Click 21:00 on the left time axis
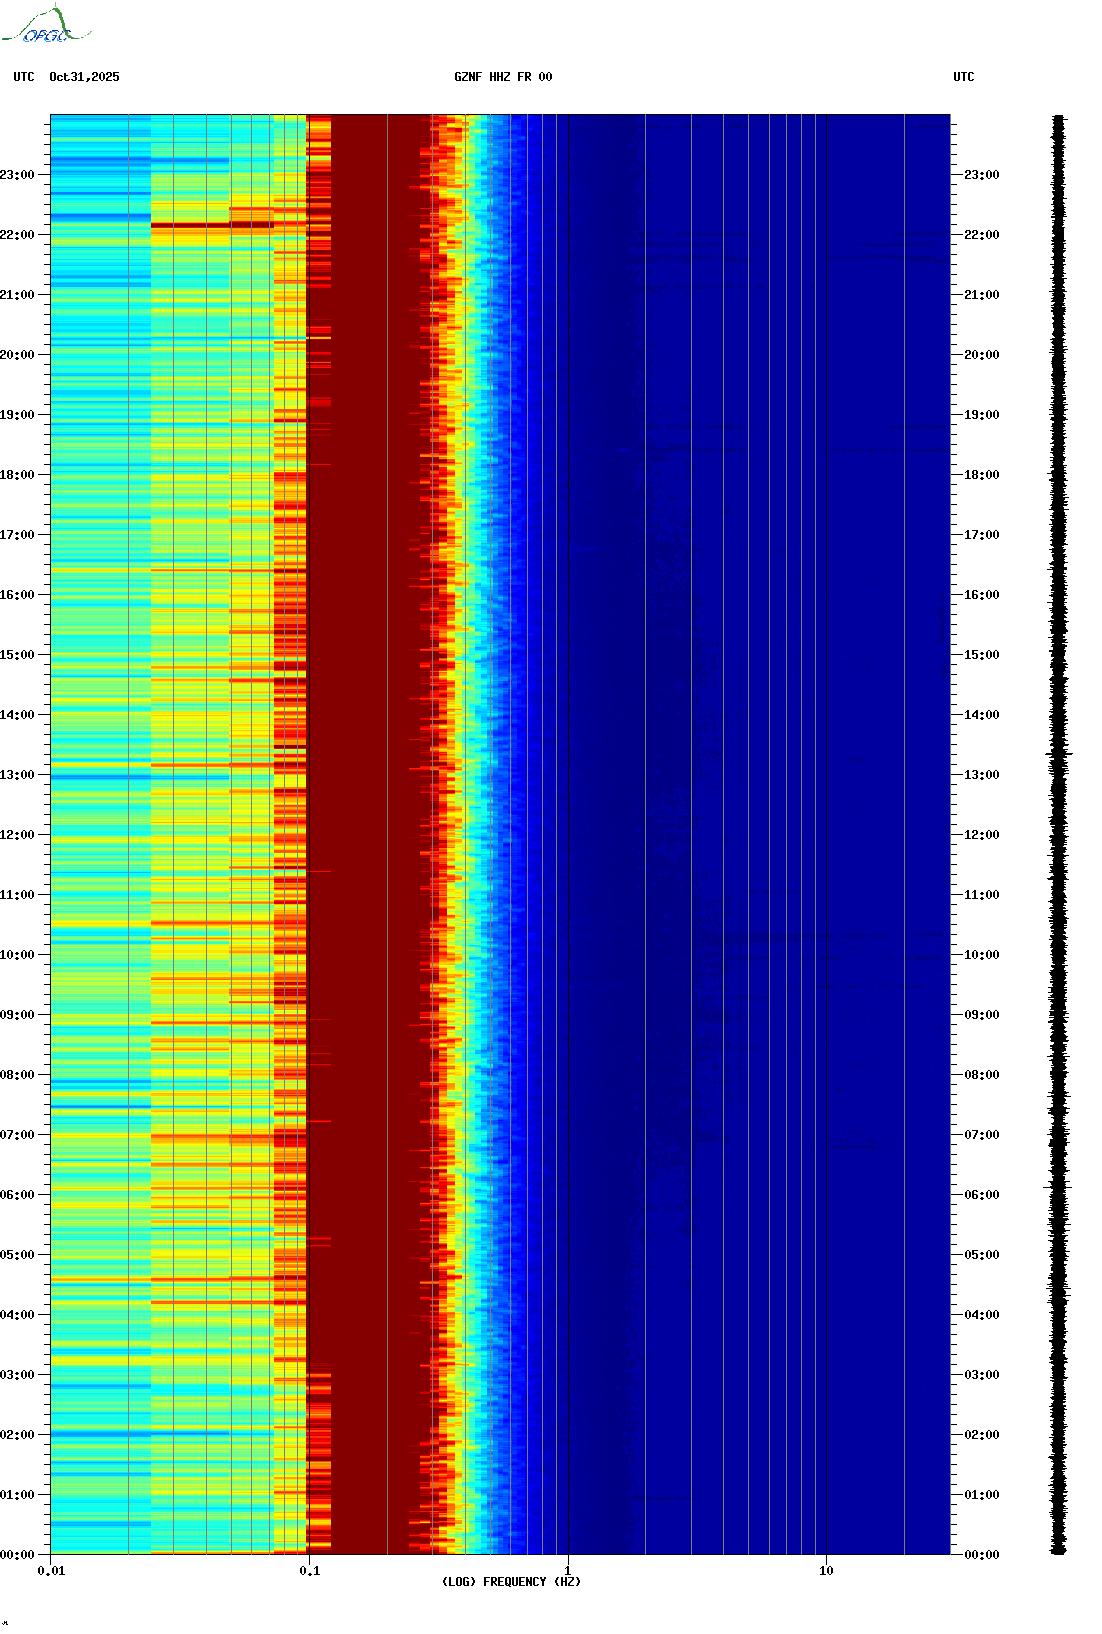This screenshot has height=1634, width=1102. coord(17,295)
